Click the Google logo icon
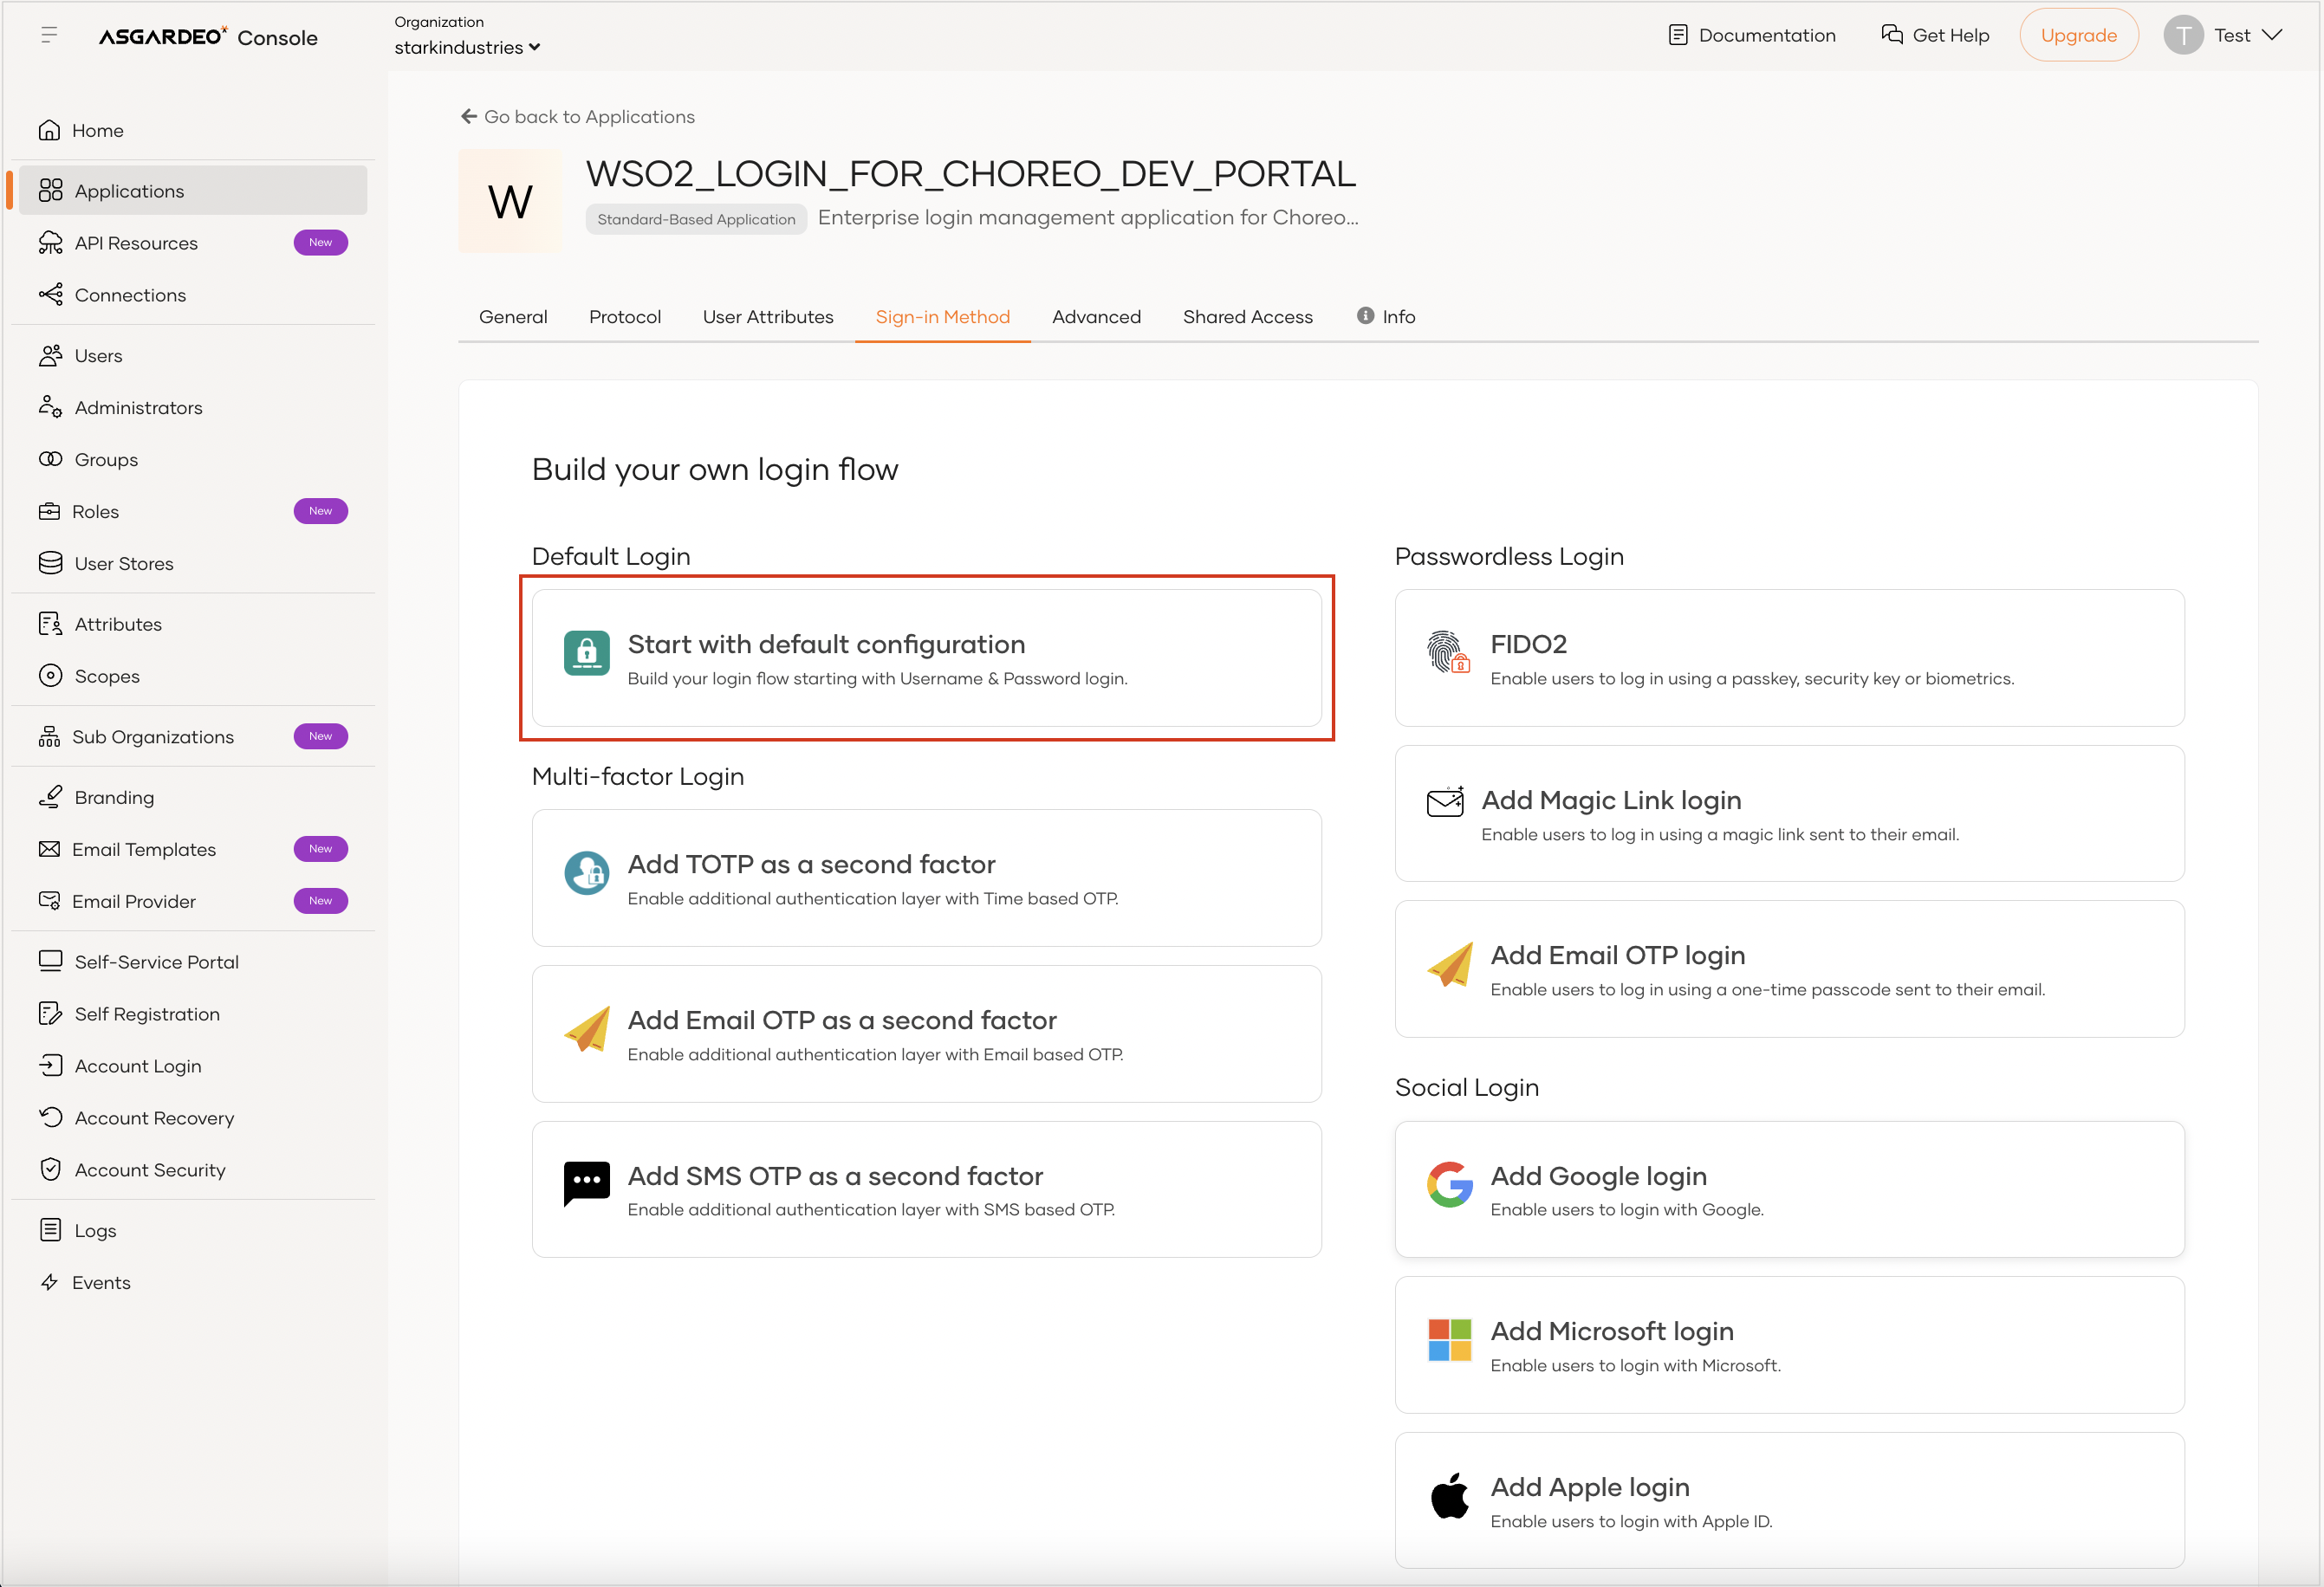This screenshot has height=1587, width=2324. (1449, 1184)
